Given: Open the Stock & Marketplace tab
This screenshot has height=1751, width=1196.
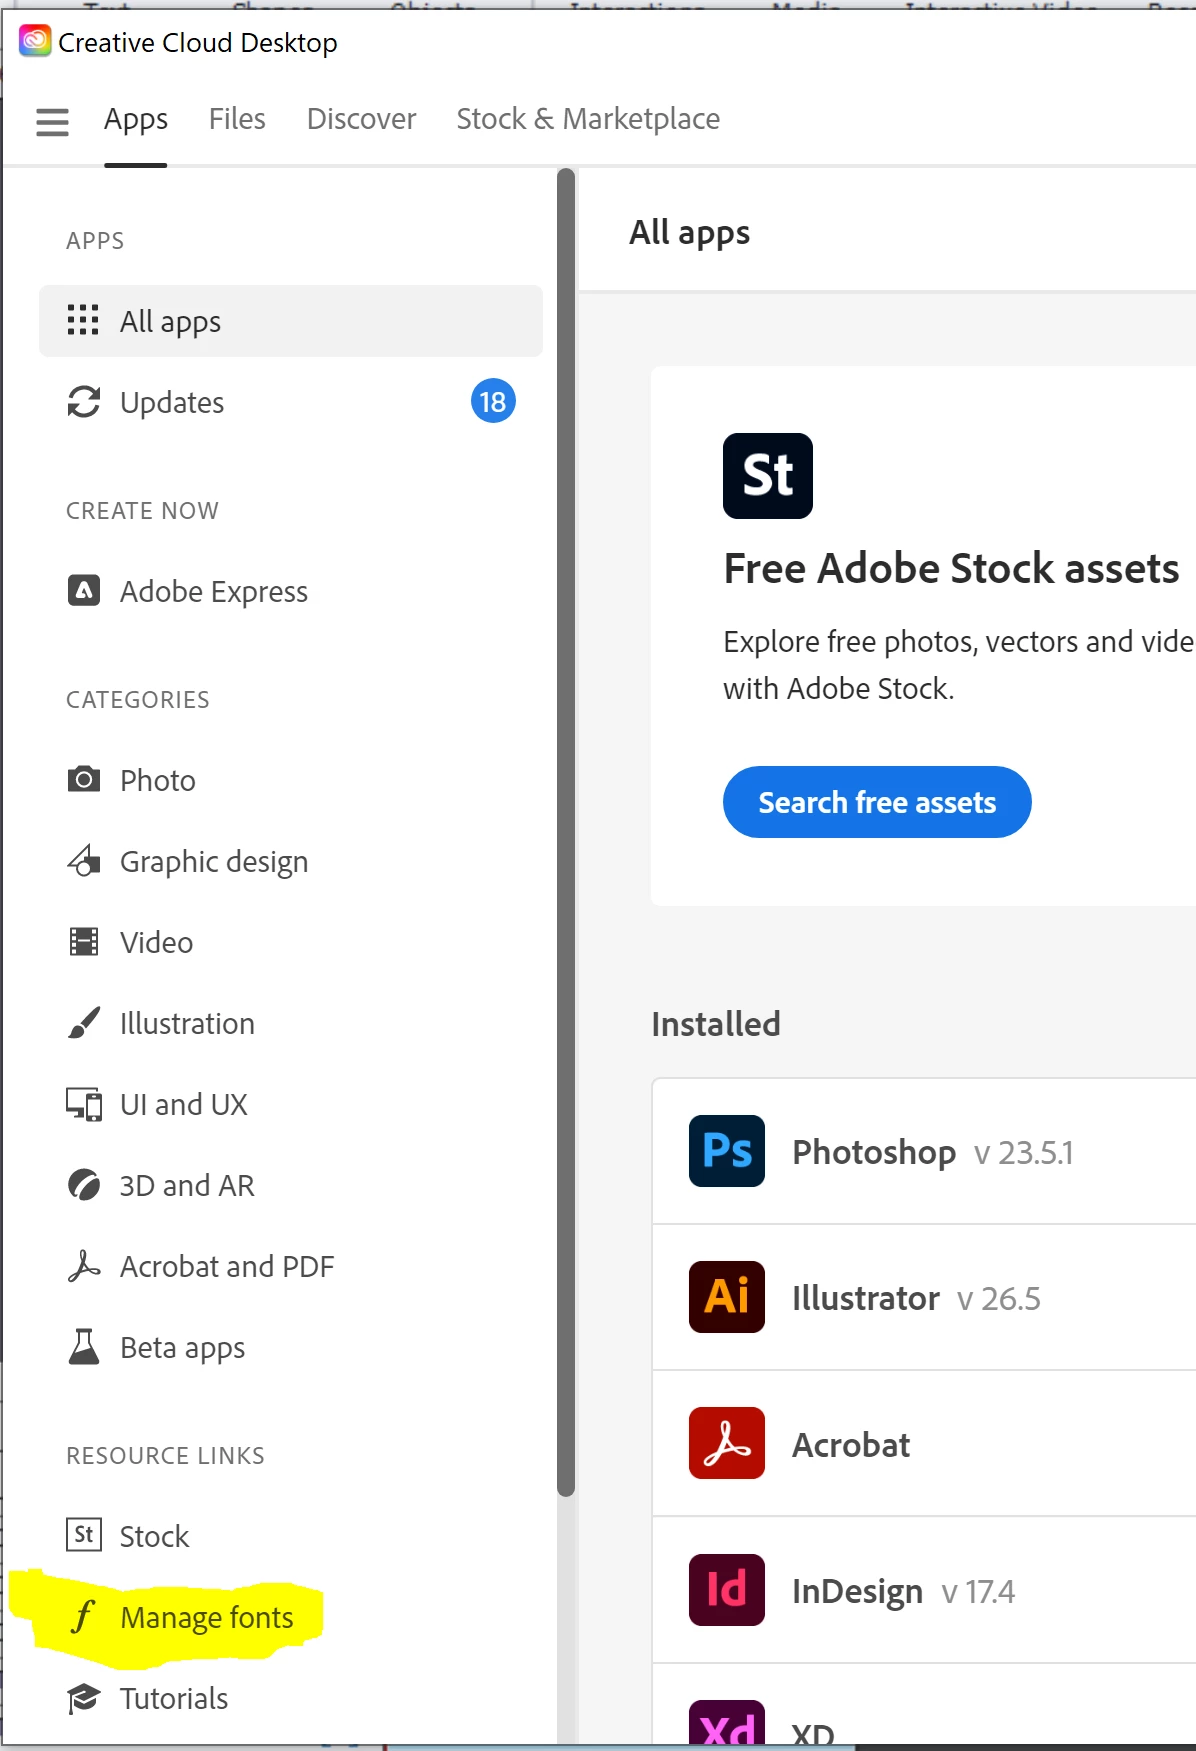Looking at the screenshot, I should point(588,119).
